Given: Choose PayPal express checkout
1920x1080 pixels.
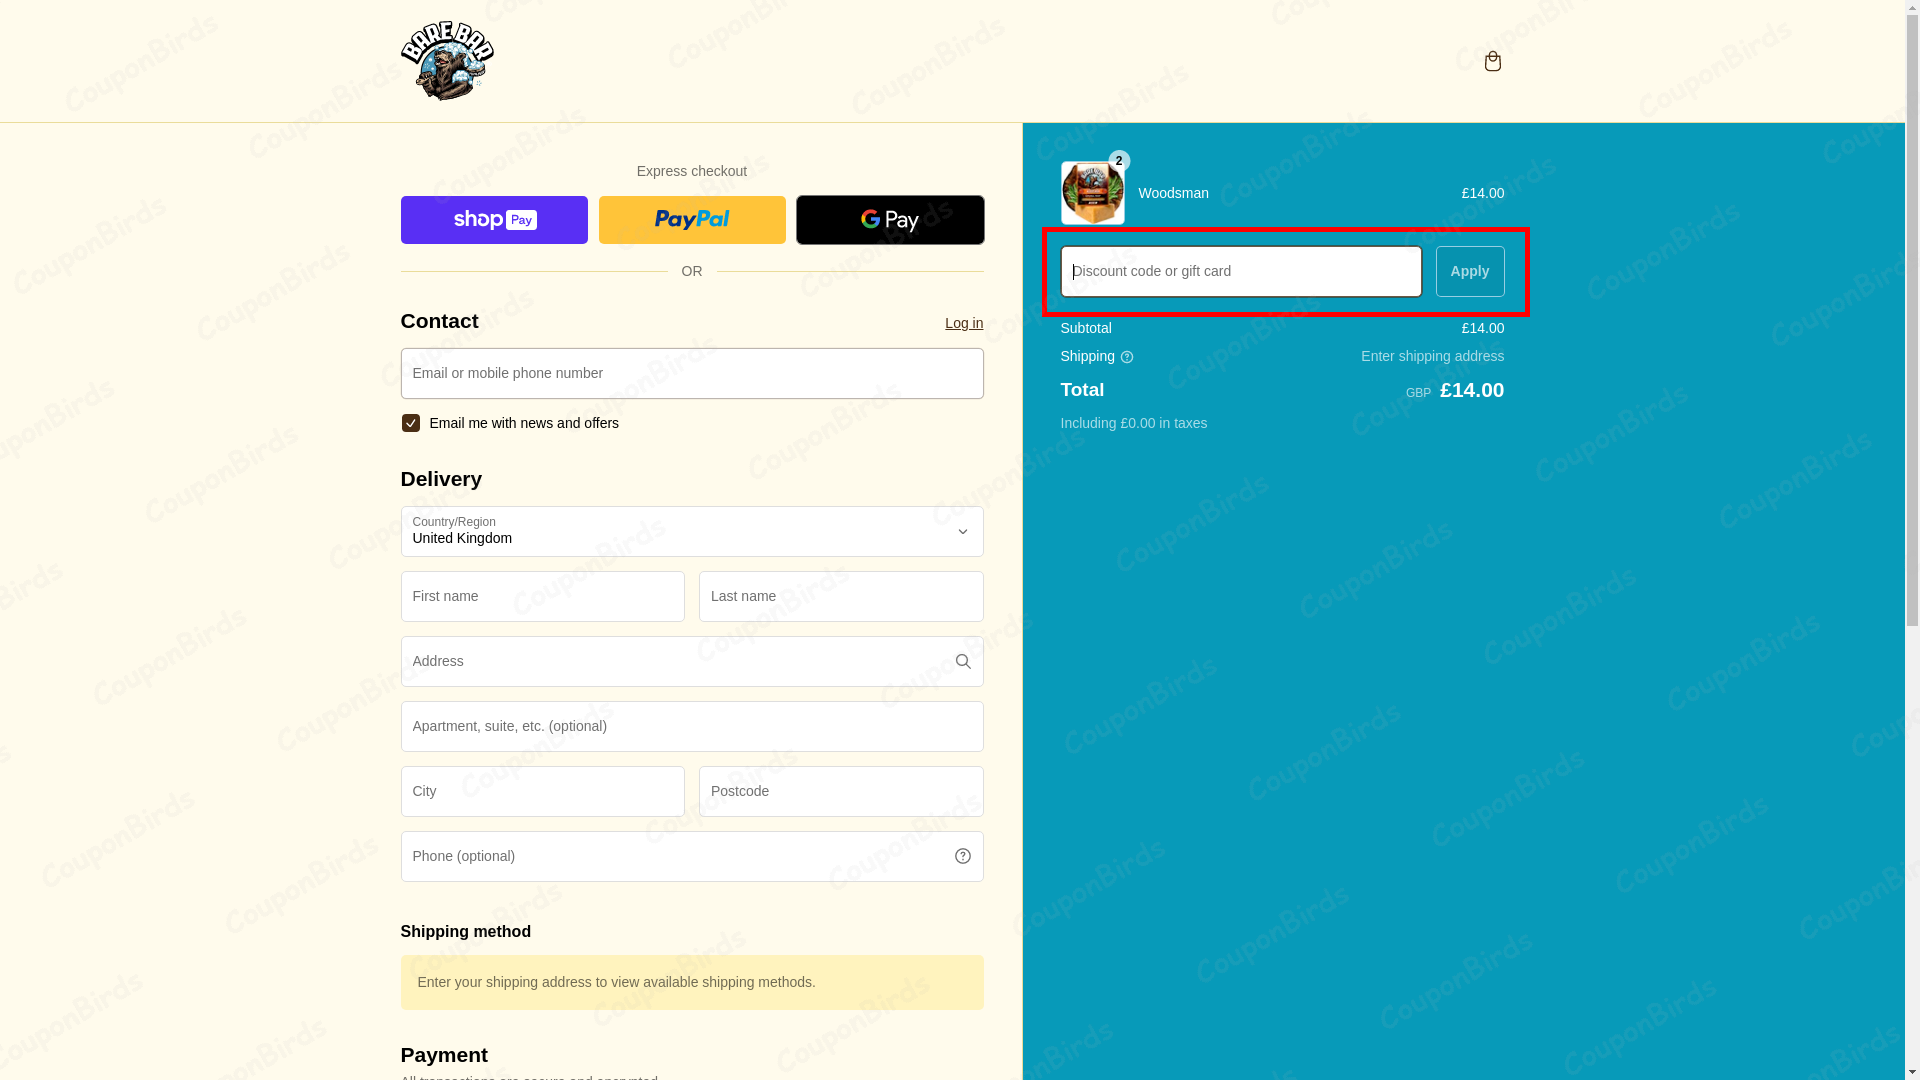Looking at the screenshot, I should [x=692, y=220].
